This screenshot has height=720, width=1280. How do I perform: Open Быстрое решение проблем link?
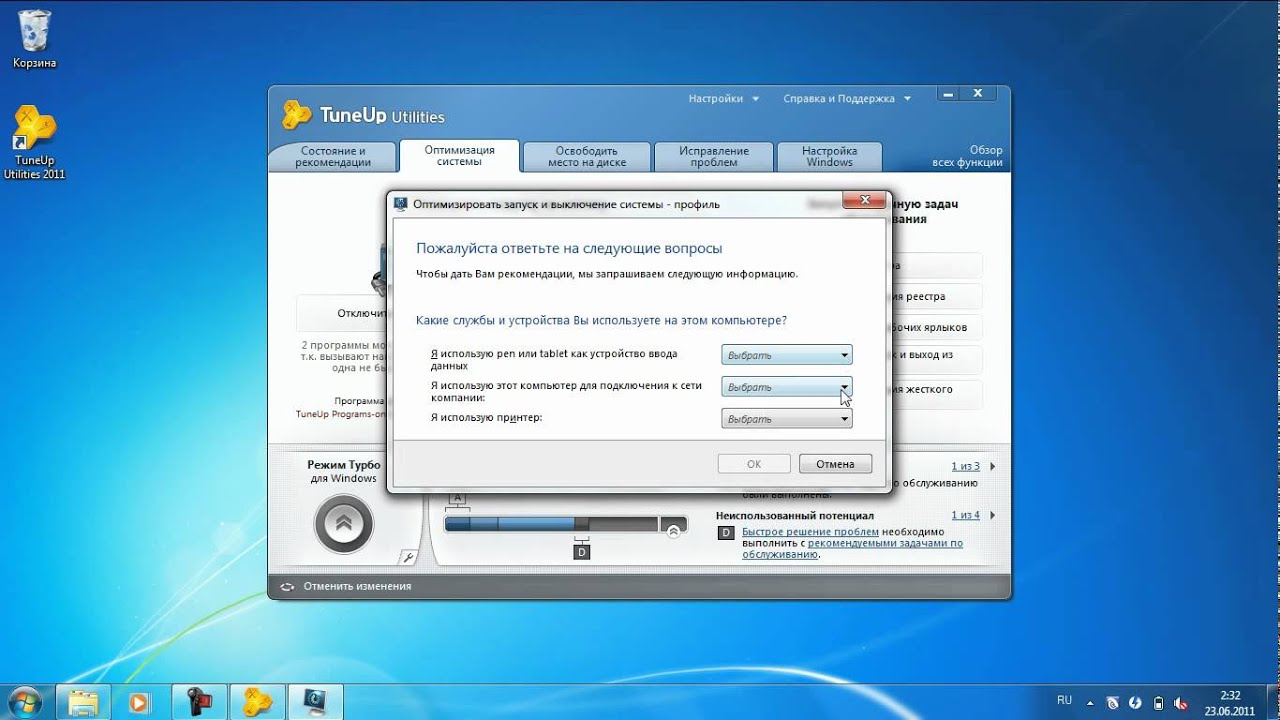[810, 532]
